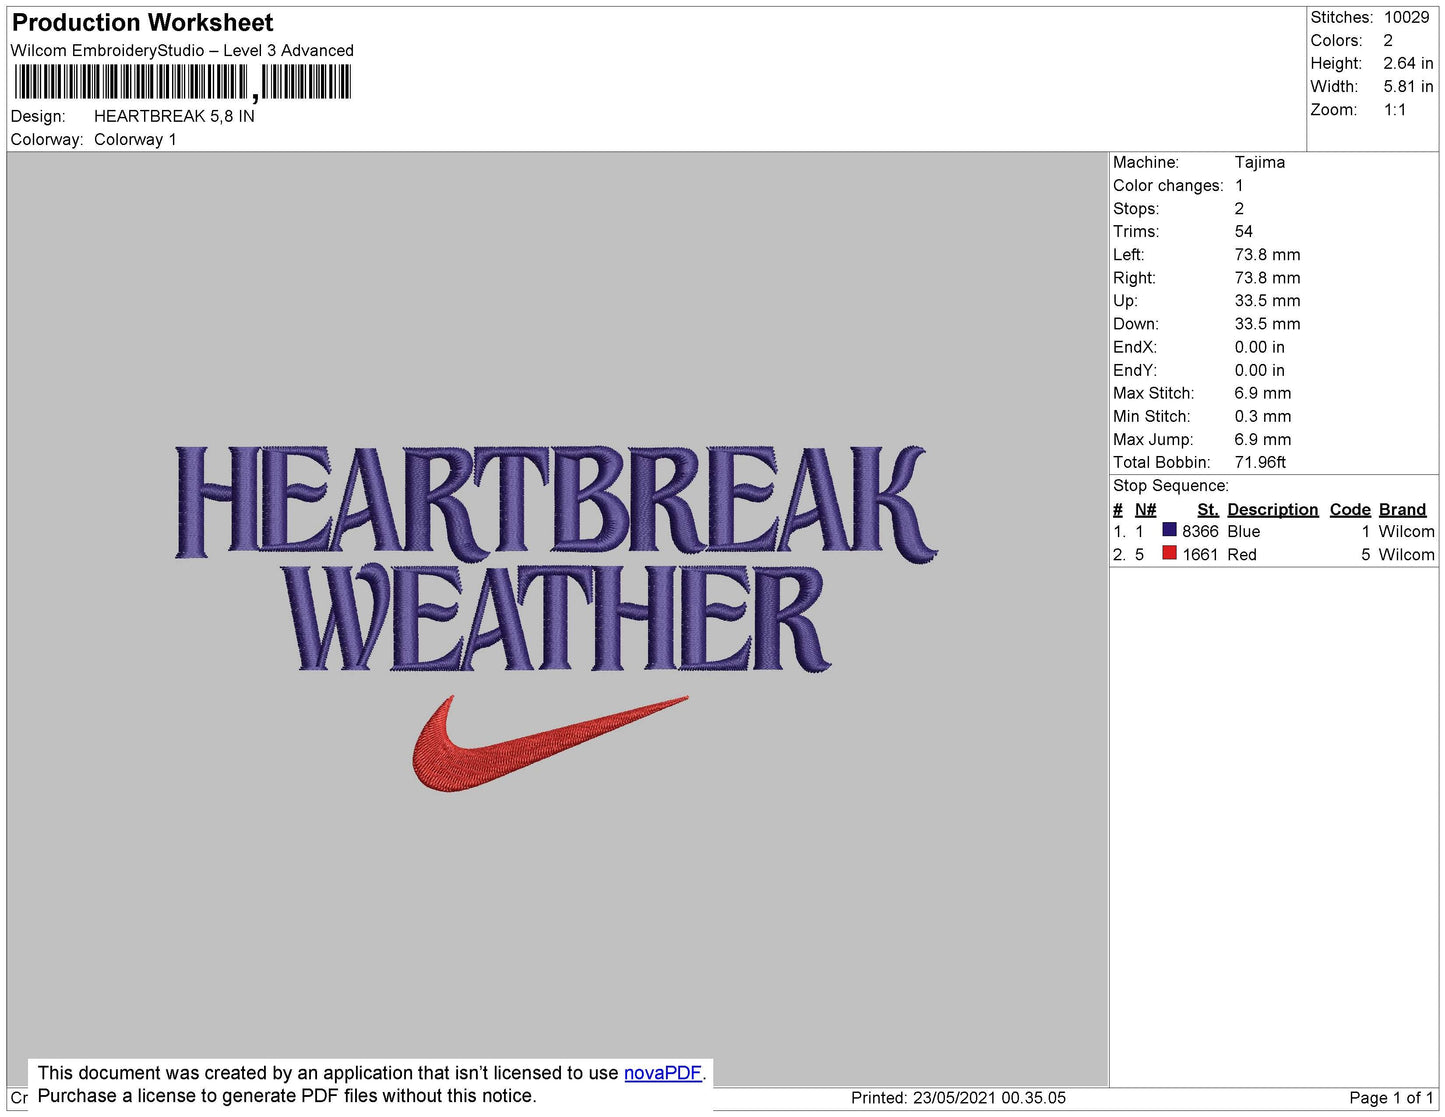Viewport: 1445px width, 1117px height.
Task: Click the 'Stop Sequence:' heading
Action: pyautogui.click(x=1171, y=486)
